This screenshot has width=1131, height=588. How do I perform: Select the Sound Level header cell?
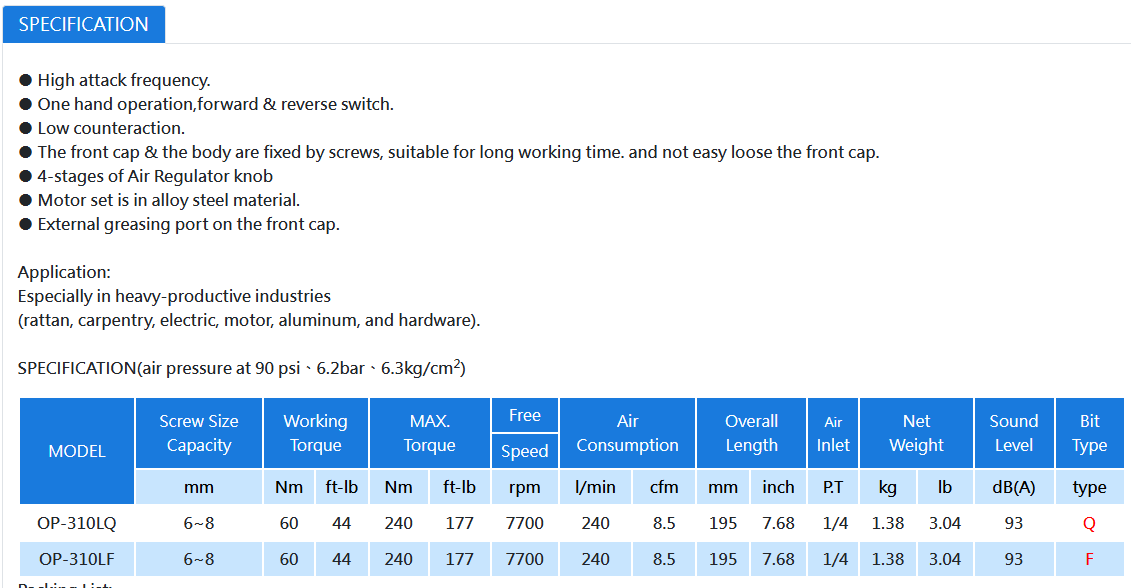tap(1014, 433)
